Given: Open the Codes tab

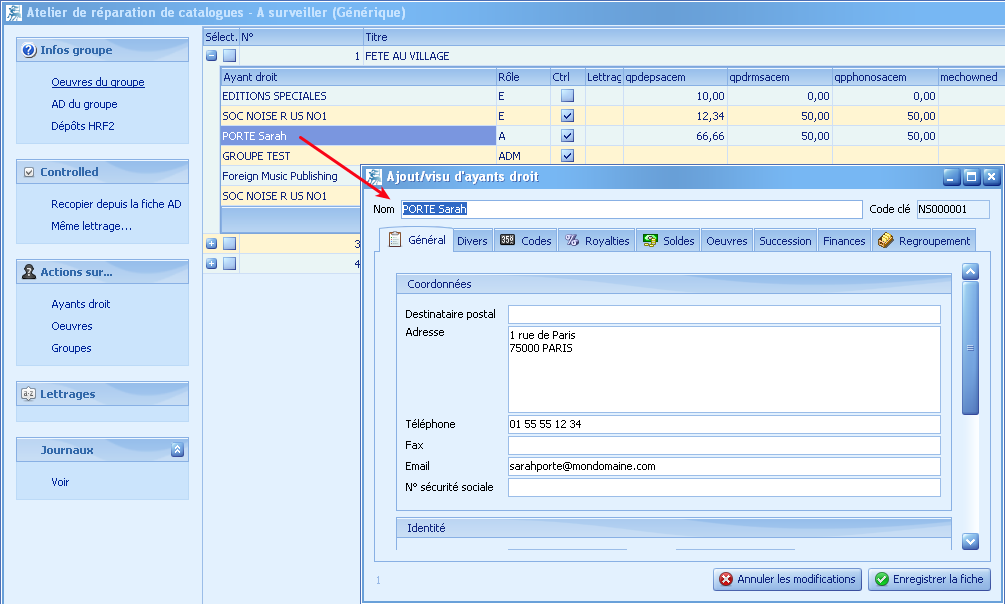Looking at the screenshot, I should [526, 241].
